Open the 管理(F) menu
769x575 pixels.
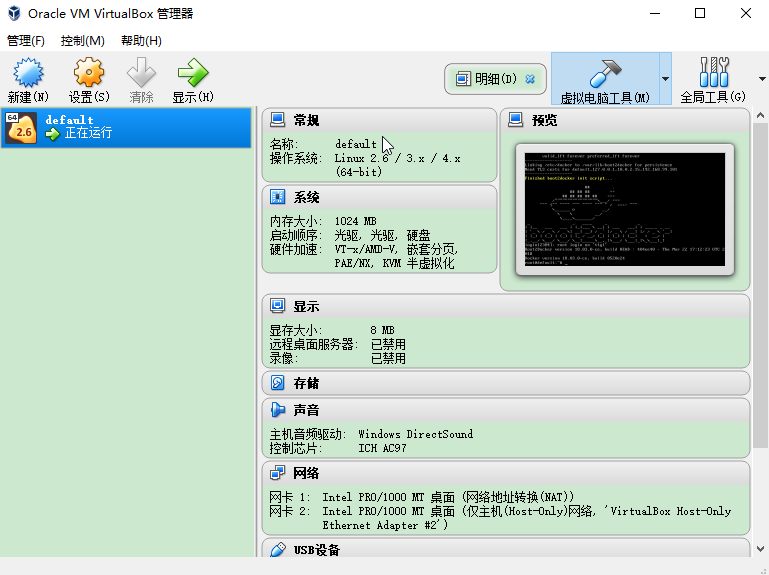pyautogui.click(x=26, y=41)
